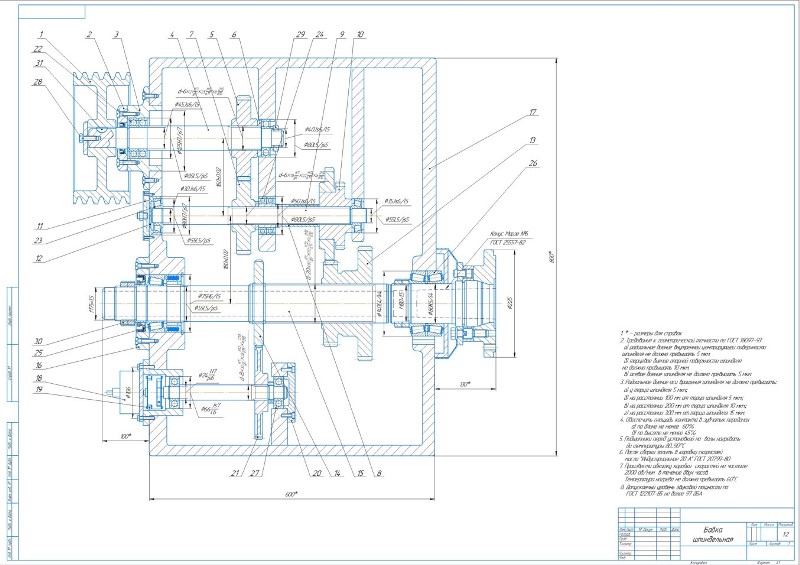Image resolution: width=800 pixels, height=565 pixels.
Task: Click part callout number 2
Action: point(89,35)
